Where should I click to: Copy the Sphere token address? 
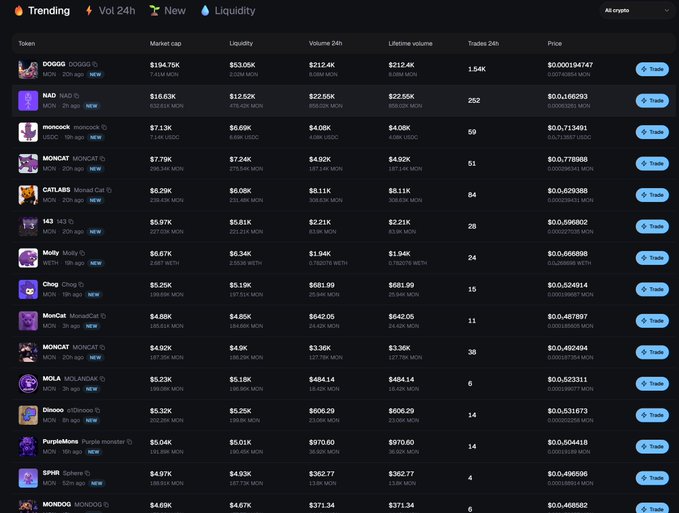tap(87, 473)
